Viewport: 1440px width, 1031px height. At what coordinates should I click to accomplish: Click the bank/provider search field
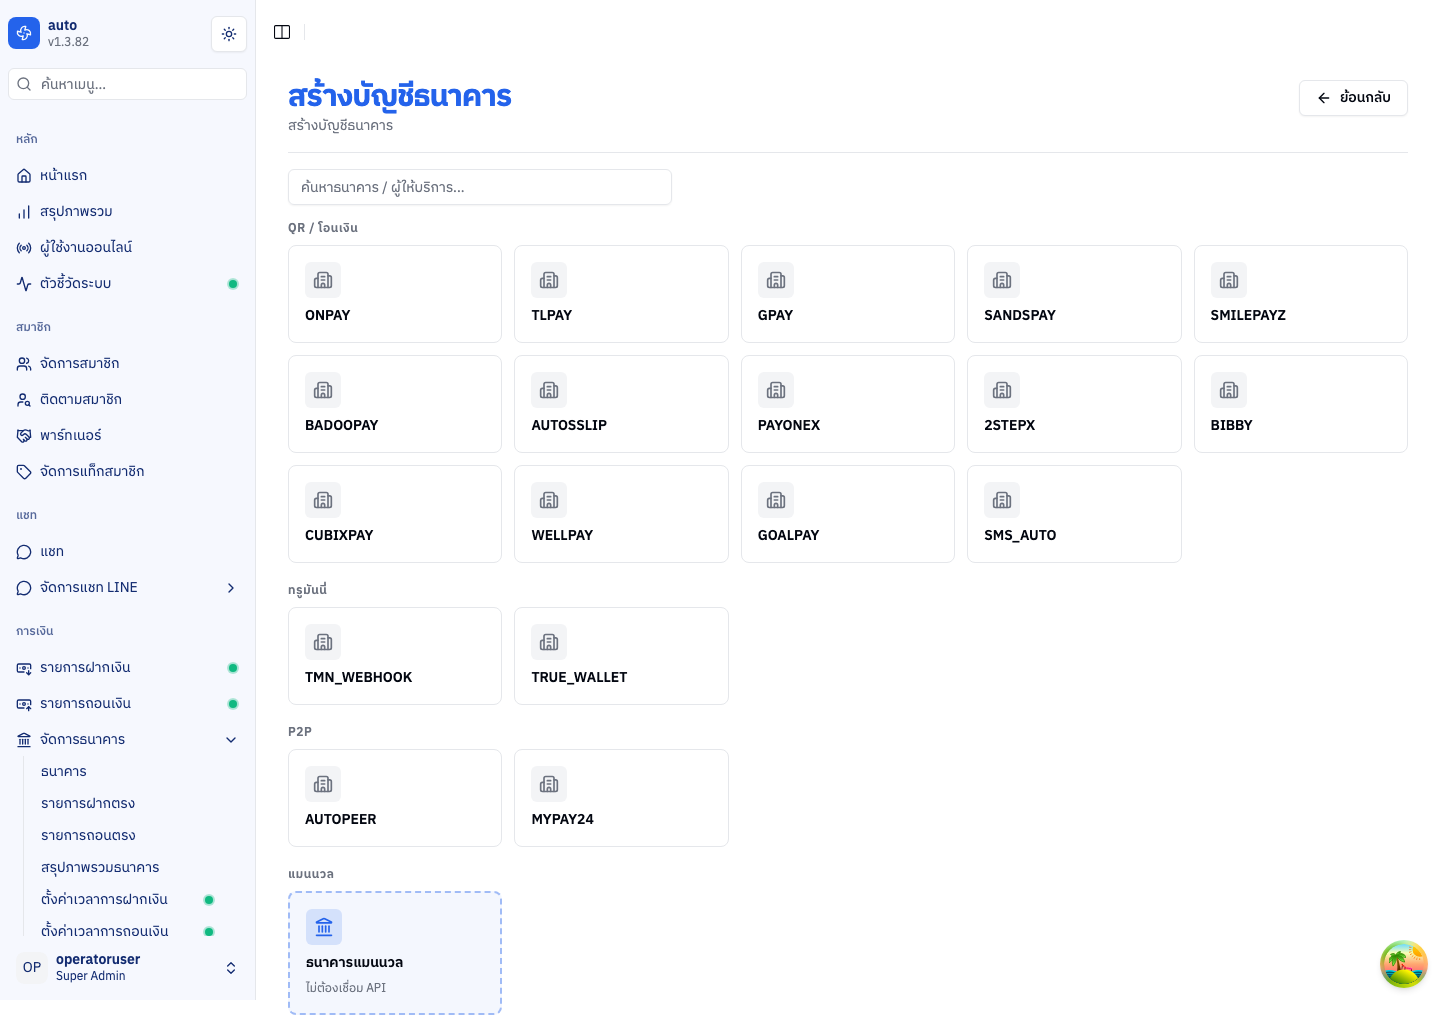(x=480, y=187)
